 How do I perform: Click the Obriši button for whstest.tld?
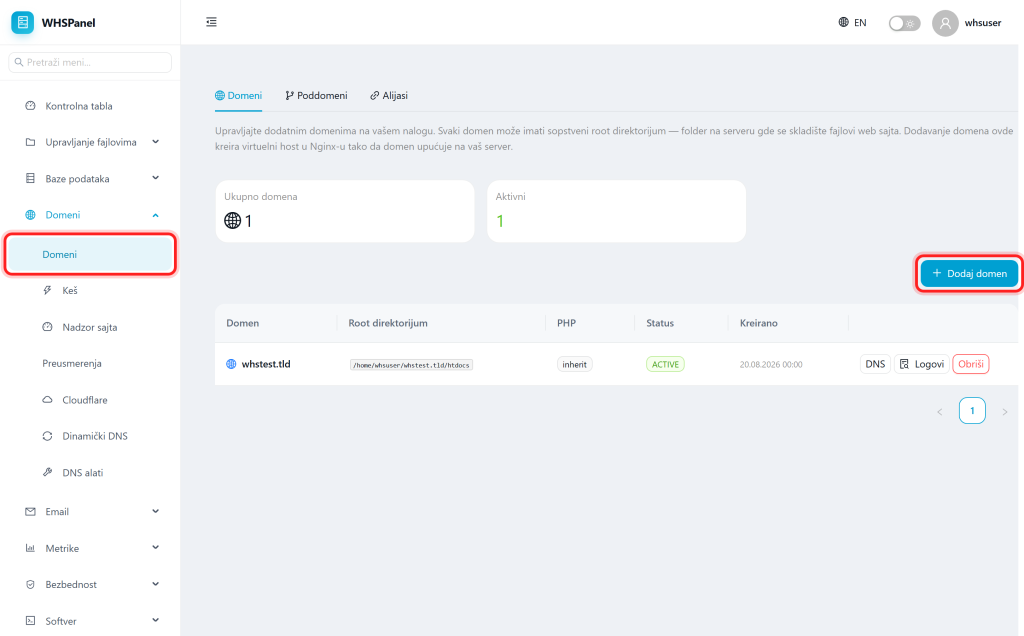tap(970, 364)
